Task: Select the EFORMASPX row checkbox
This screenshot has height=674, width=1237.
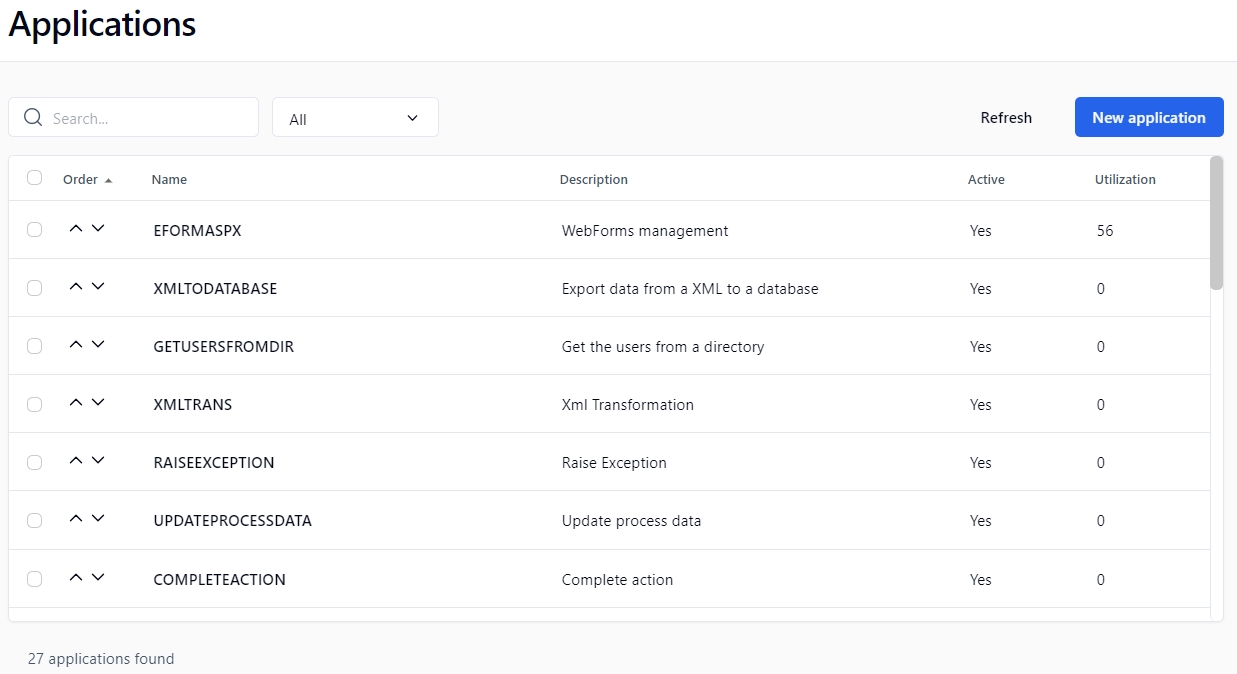Action: tap(35, 230)
